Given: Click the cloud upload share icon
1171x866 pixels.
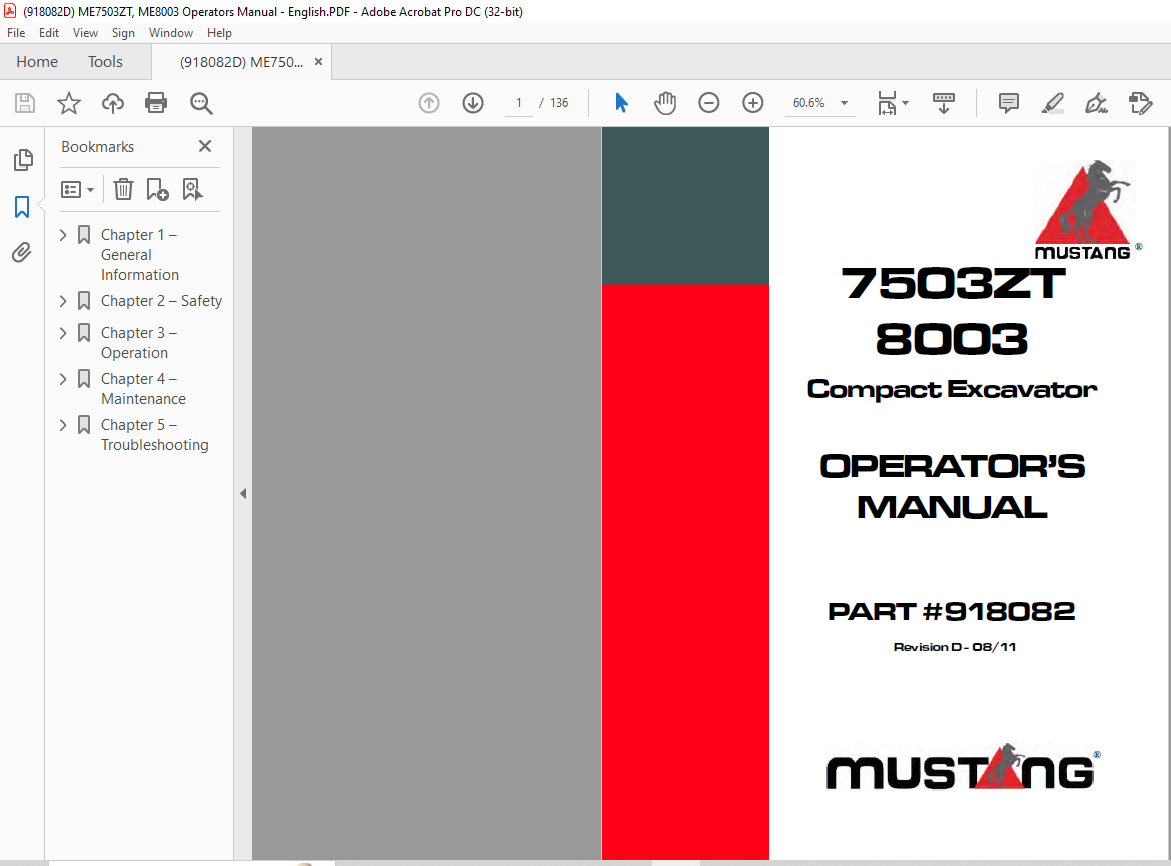Looking at the screenshot, I should 113,103.
